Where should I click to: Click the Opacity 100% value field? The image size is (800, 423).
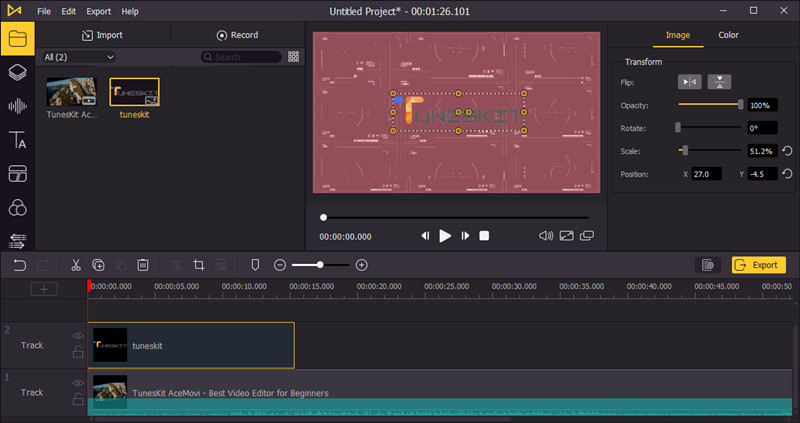click(762, 105)
